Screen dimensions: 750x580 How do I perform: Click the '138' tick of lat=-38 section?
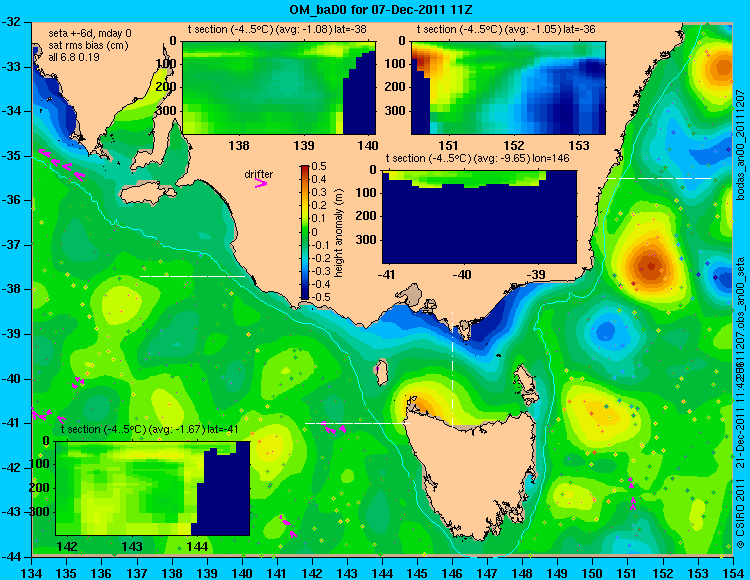pos(239,145)
